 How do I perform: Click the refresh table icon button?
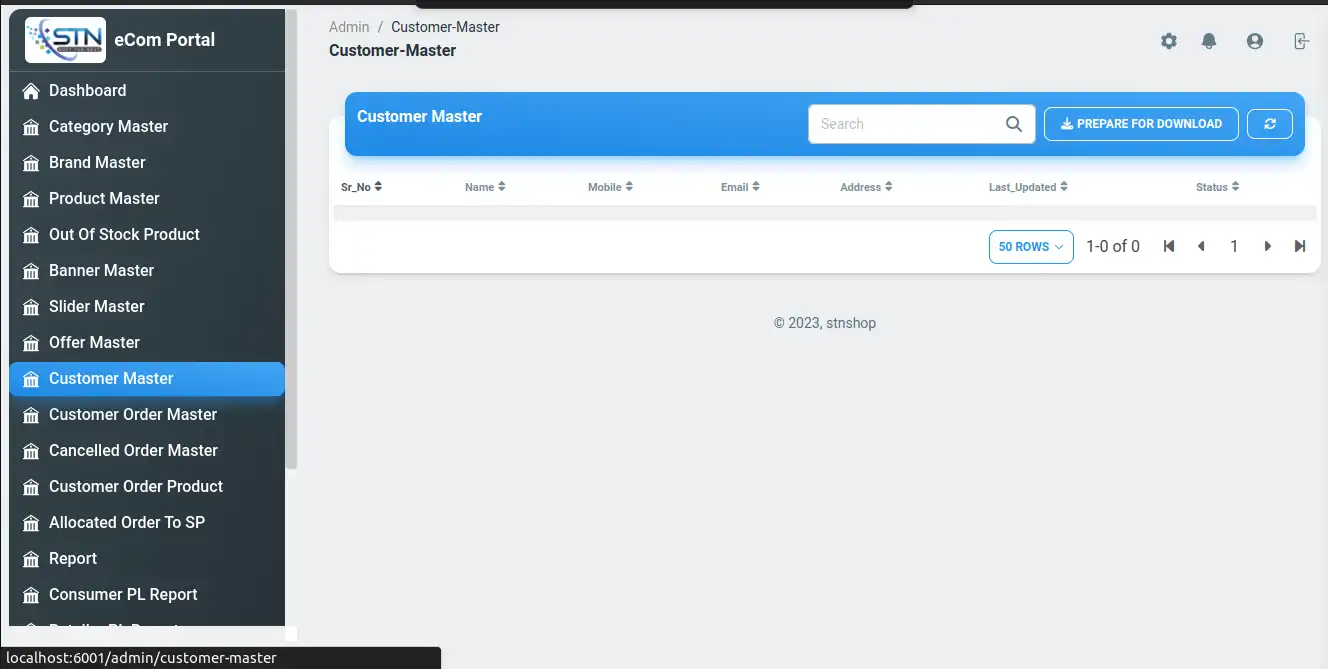pos(1270,124)
